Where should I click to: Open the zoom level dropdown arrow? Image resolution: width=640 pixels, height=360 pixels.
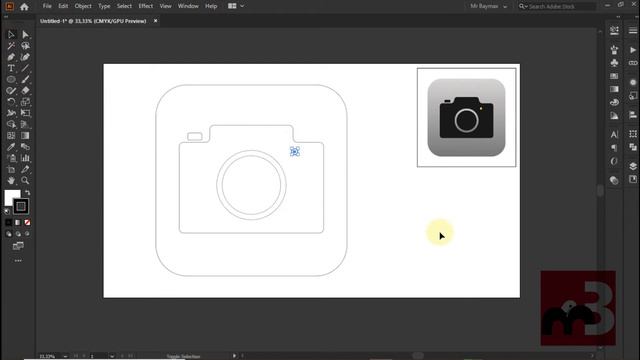click(65, 356)
